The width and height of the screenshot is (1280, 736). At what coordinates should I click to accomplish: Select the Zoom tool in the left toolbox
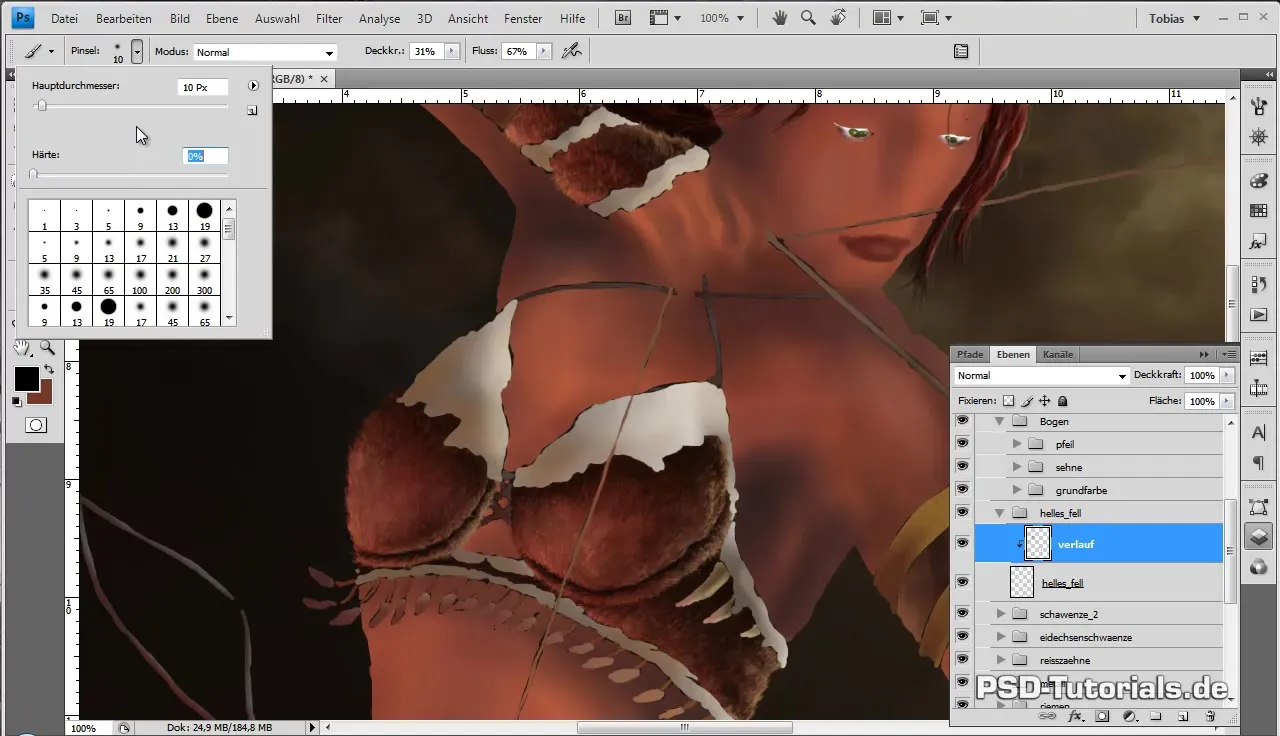(x=47, y=348)
